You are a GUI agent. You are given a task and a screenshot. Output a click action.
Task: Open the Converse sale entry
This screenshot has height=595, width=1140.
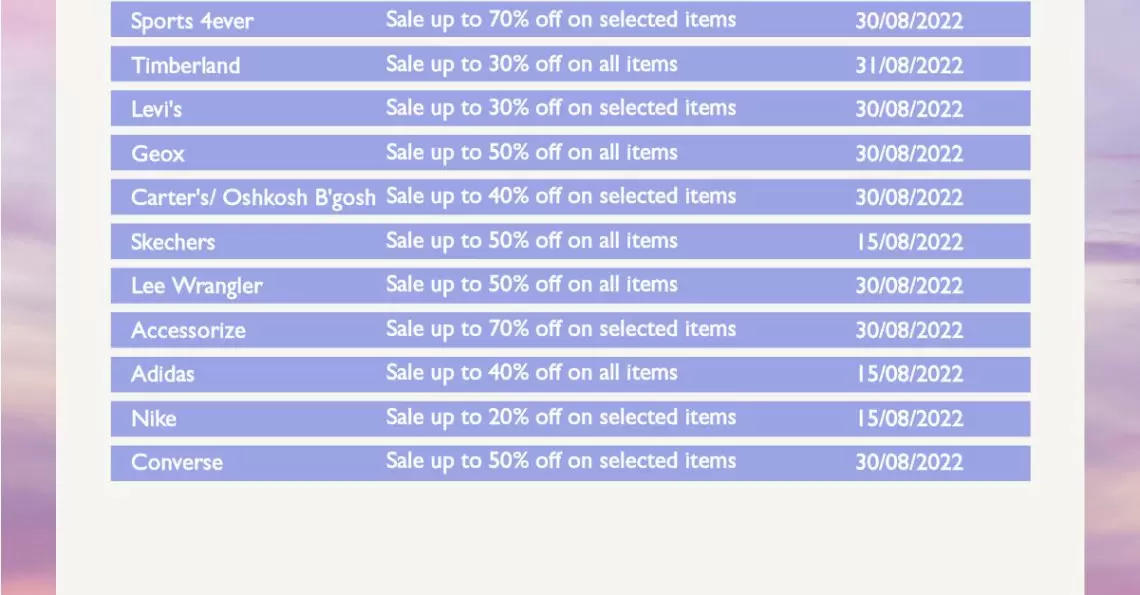tap(570, 463)
